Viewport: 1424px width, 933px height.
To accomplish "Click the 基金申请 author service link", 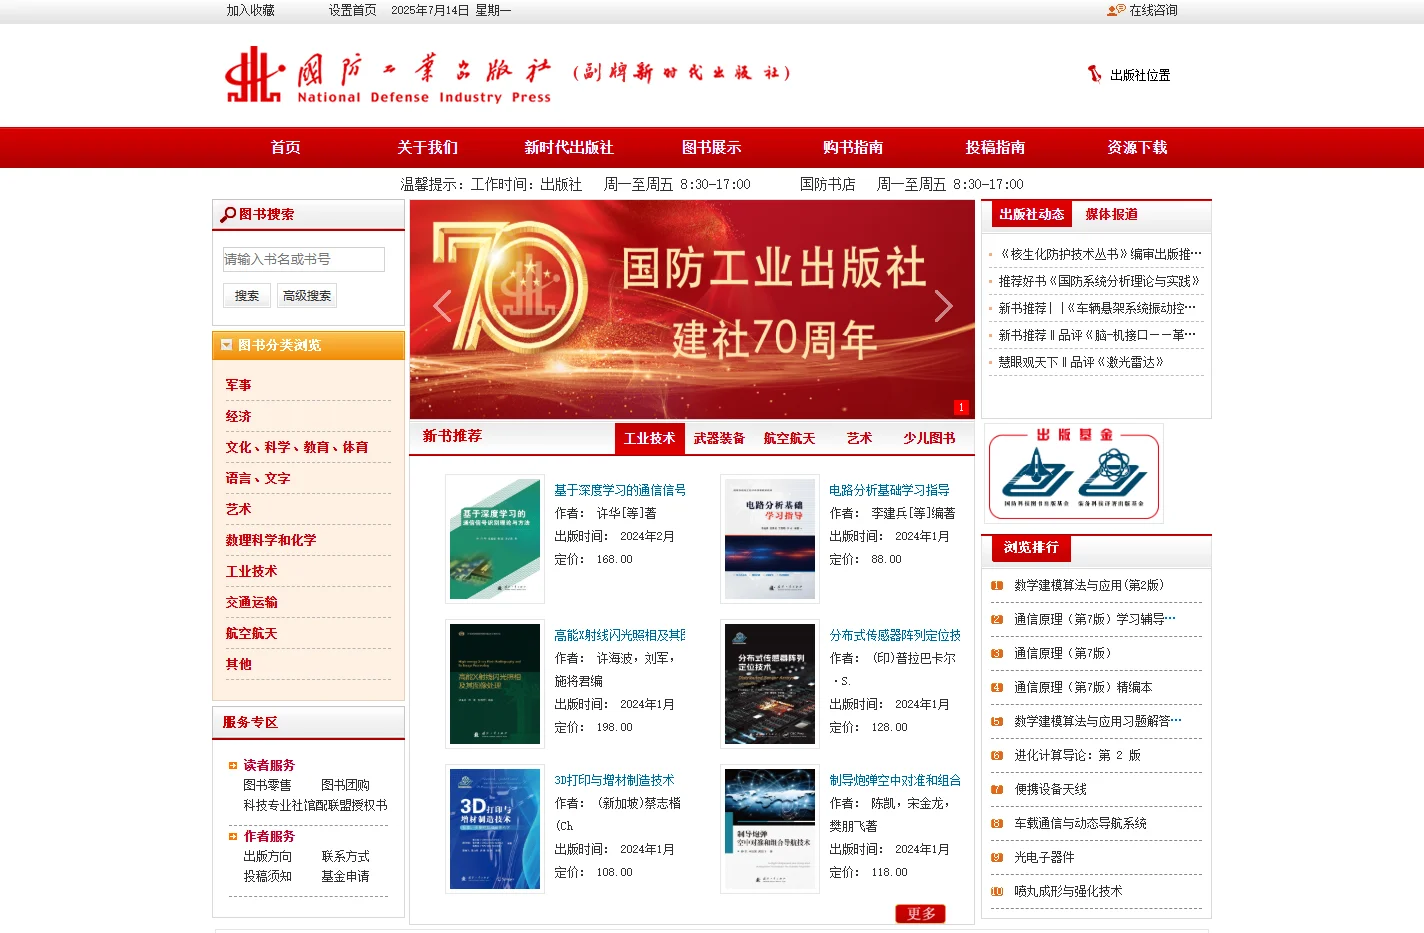I will [345, 877].
